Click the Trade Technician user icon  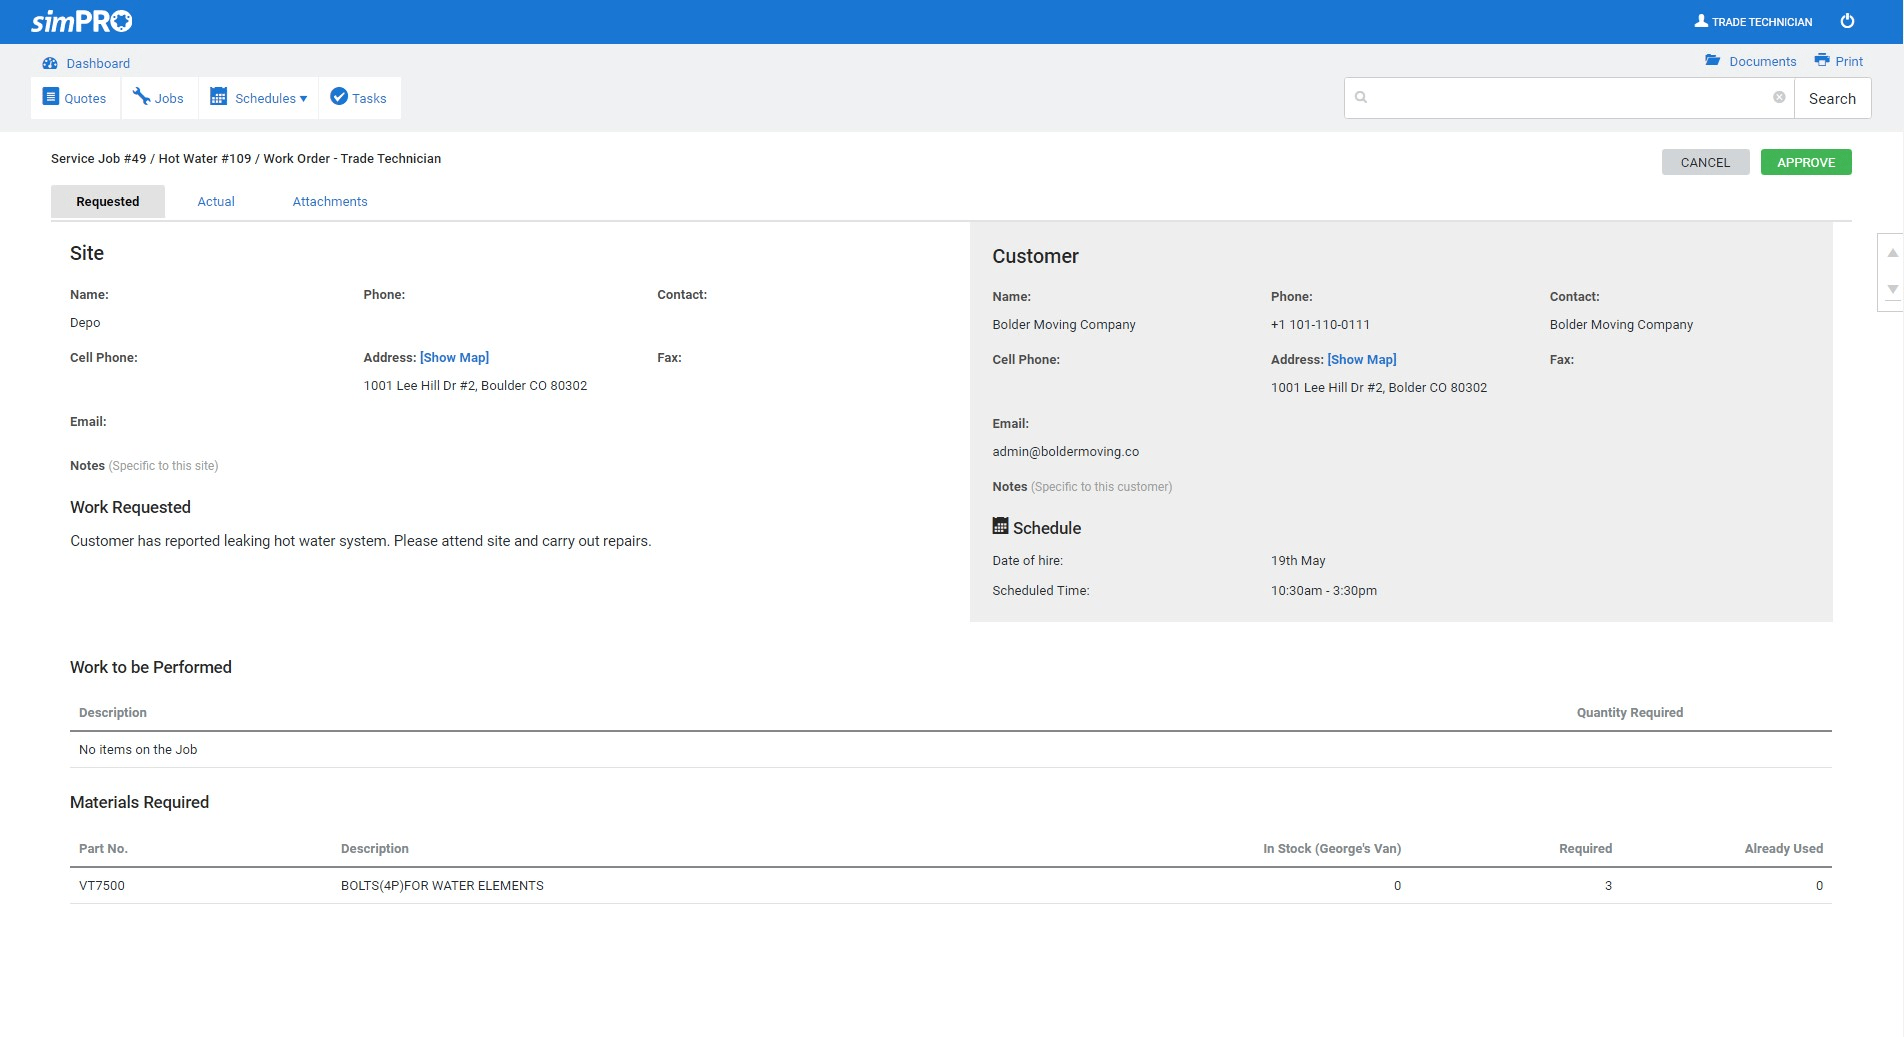click(x=1700, y=21)
